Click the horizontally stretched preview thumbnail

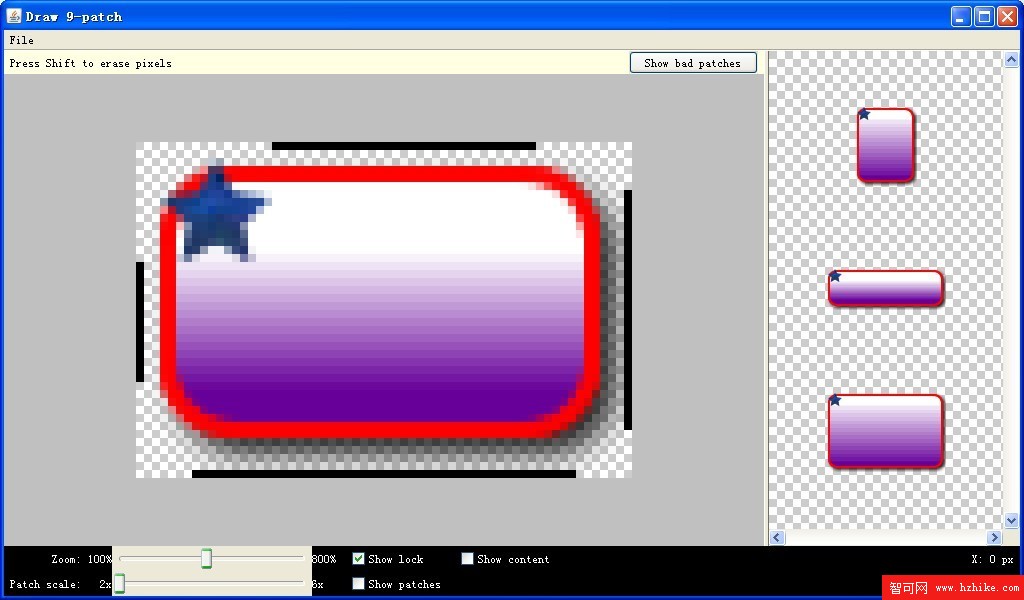point(886,288)
